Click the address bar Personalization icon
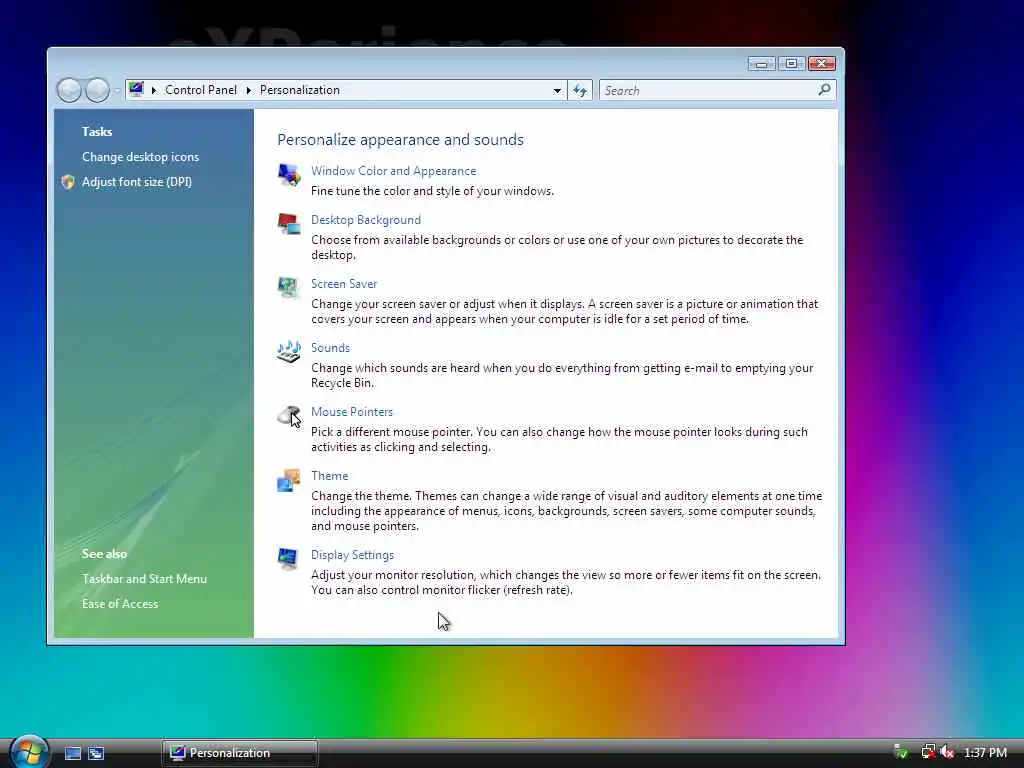The height and width of the screenshot is (768, 1024). [x=136, y=89]
